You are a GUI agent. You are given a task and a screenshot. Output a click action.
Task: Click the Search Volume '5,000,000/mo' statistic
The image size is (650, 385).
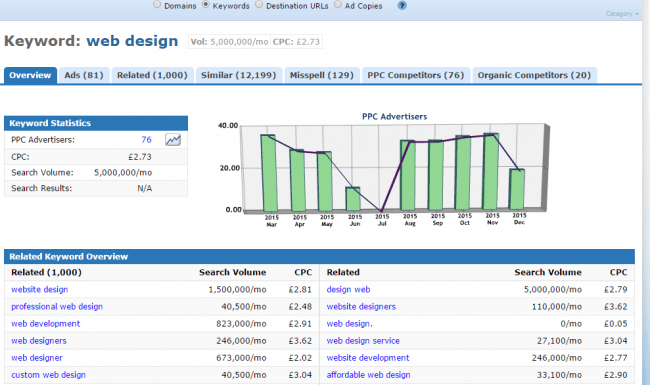click(x=123, y=172)
